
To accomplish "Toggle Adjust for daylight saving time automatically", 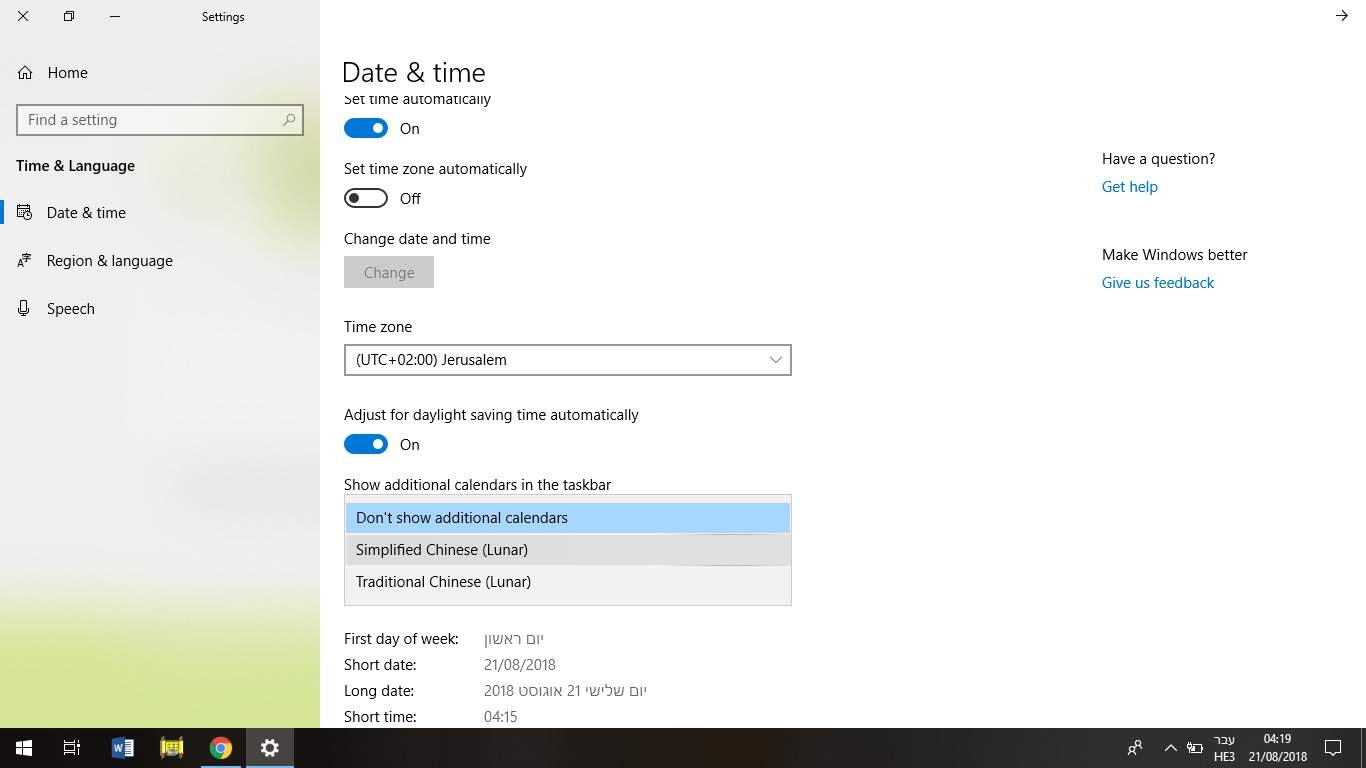I will (366, 445).
